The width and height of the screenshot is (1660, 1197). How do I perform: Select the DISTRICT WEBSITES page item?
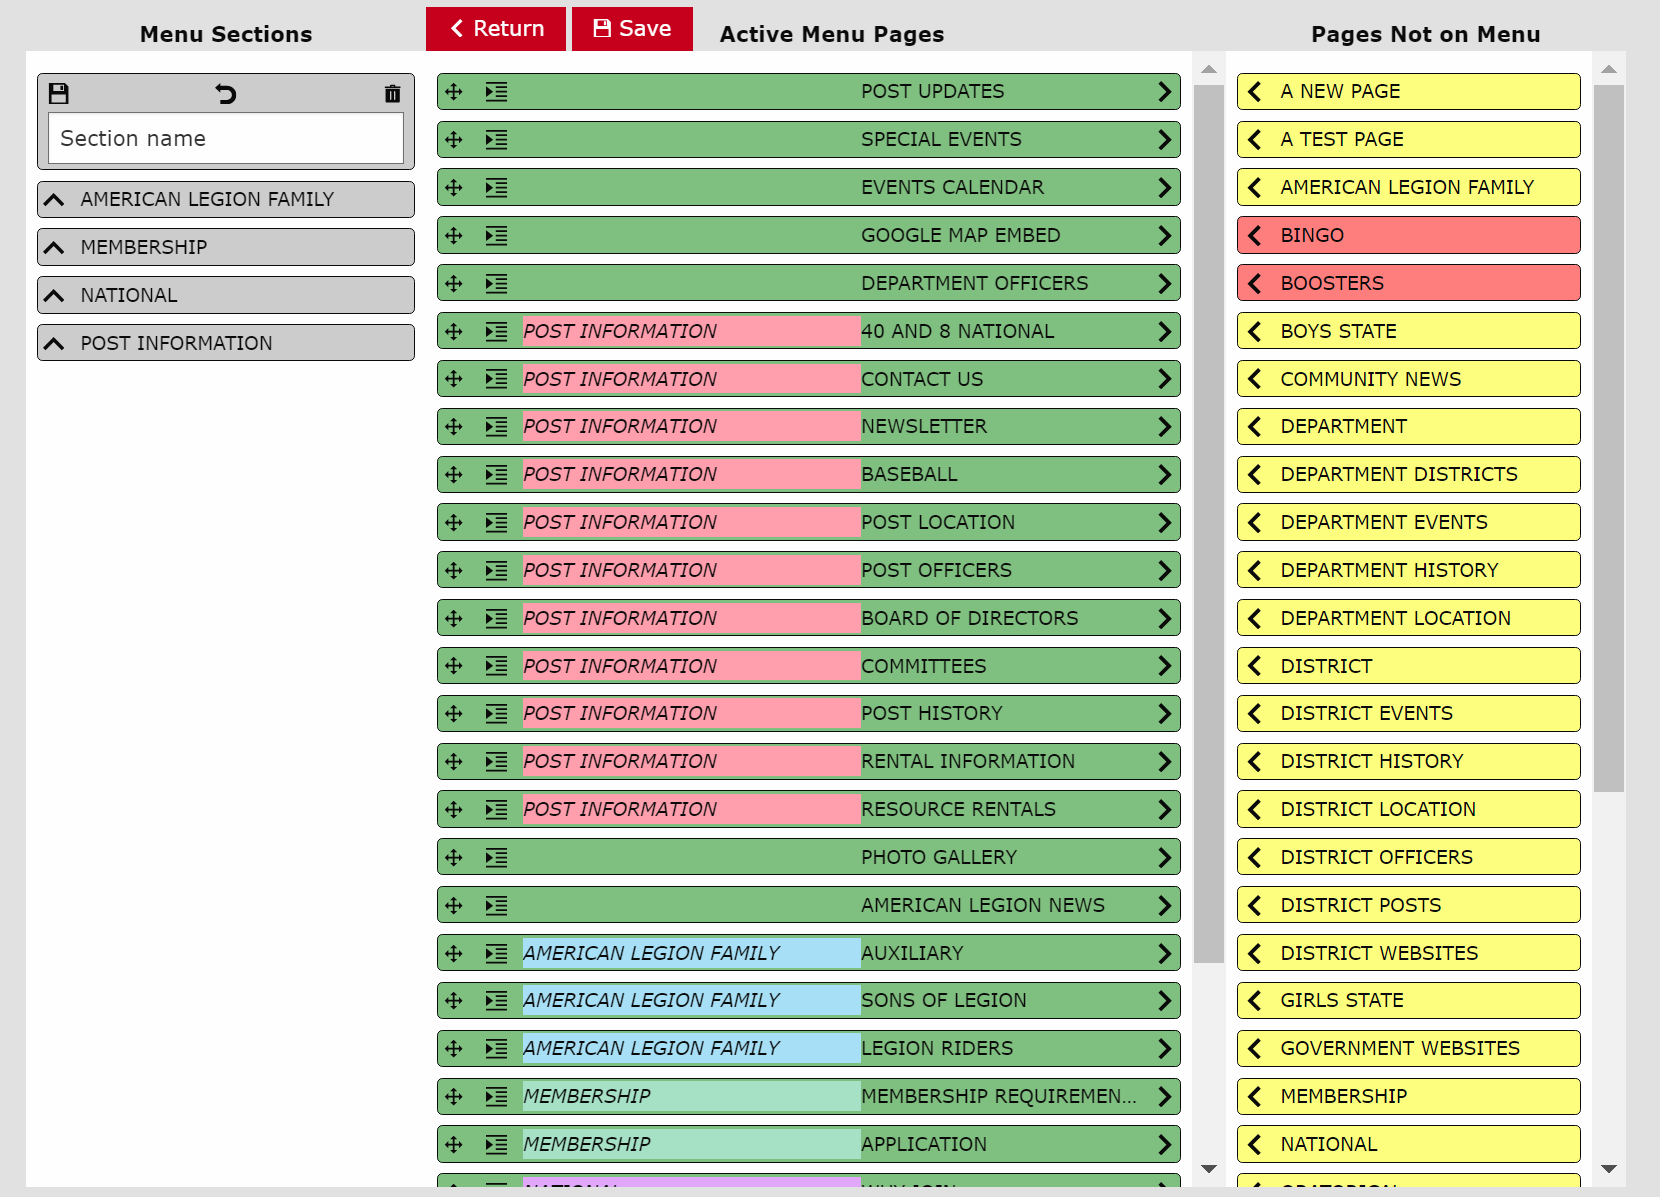pos(1409,954)
